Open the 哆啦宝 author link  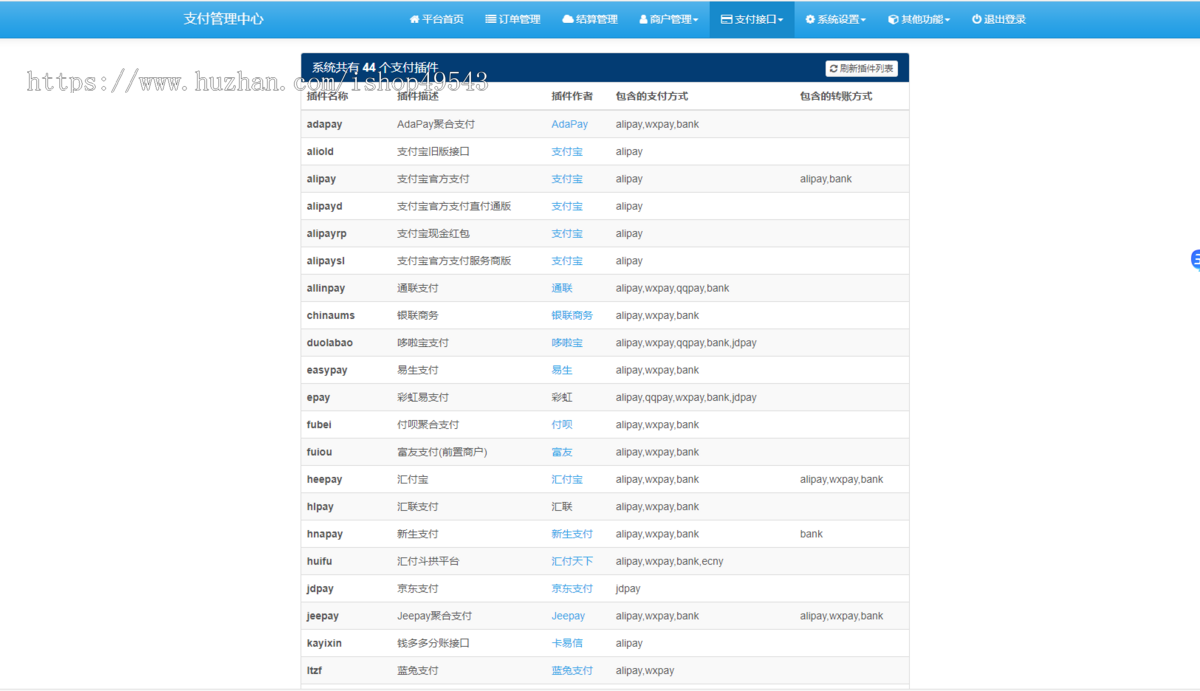pos(567,343)
